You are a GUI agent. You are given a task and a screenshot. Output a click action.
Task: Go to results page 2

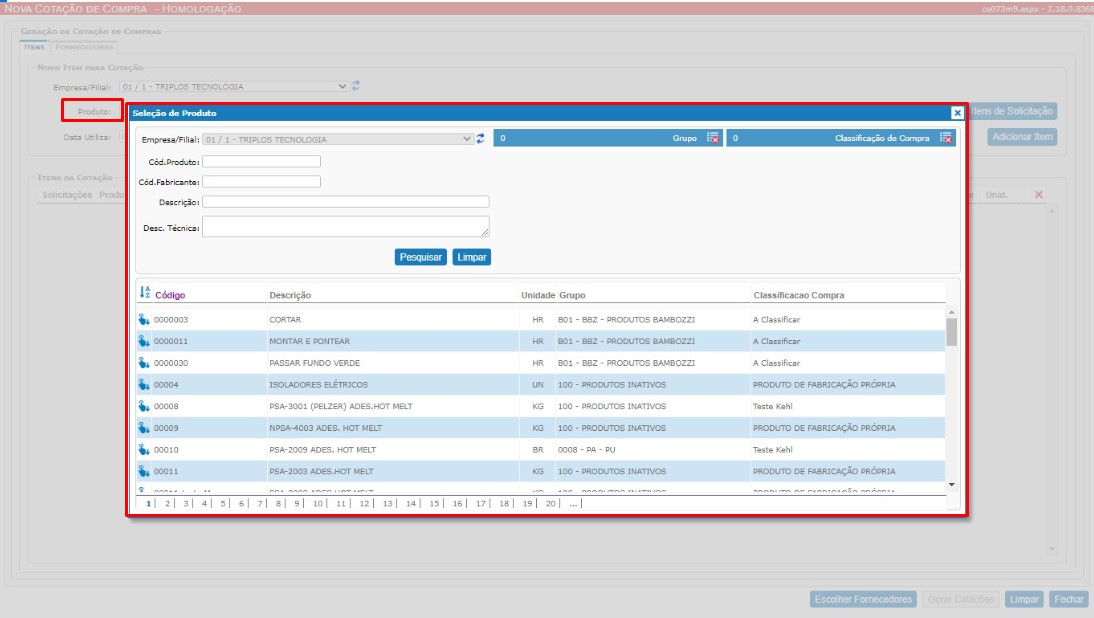[x=167, y=503]
